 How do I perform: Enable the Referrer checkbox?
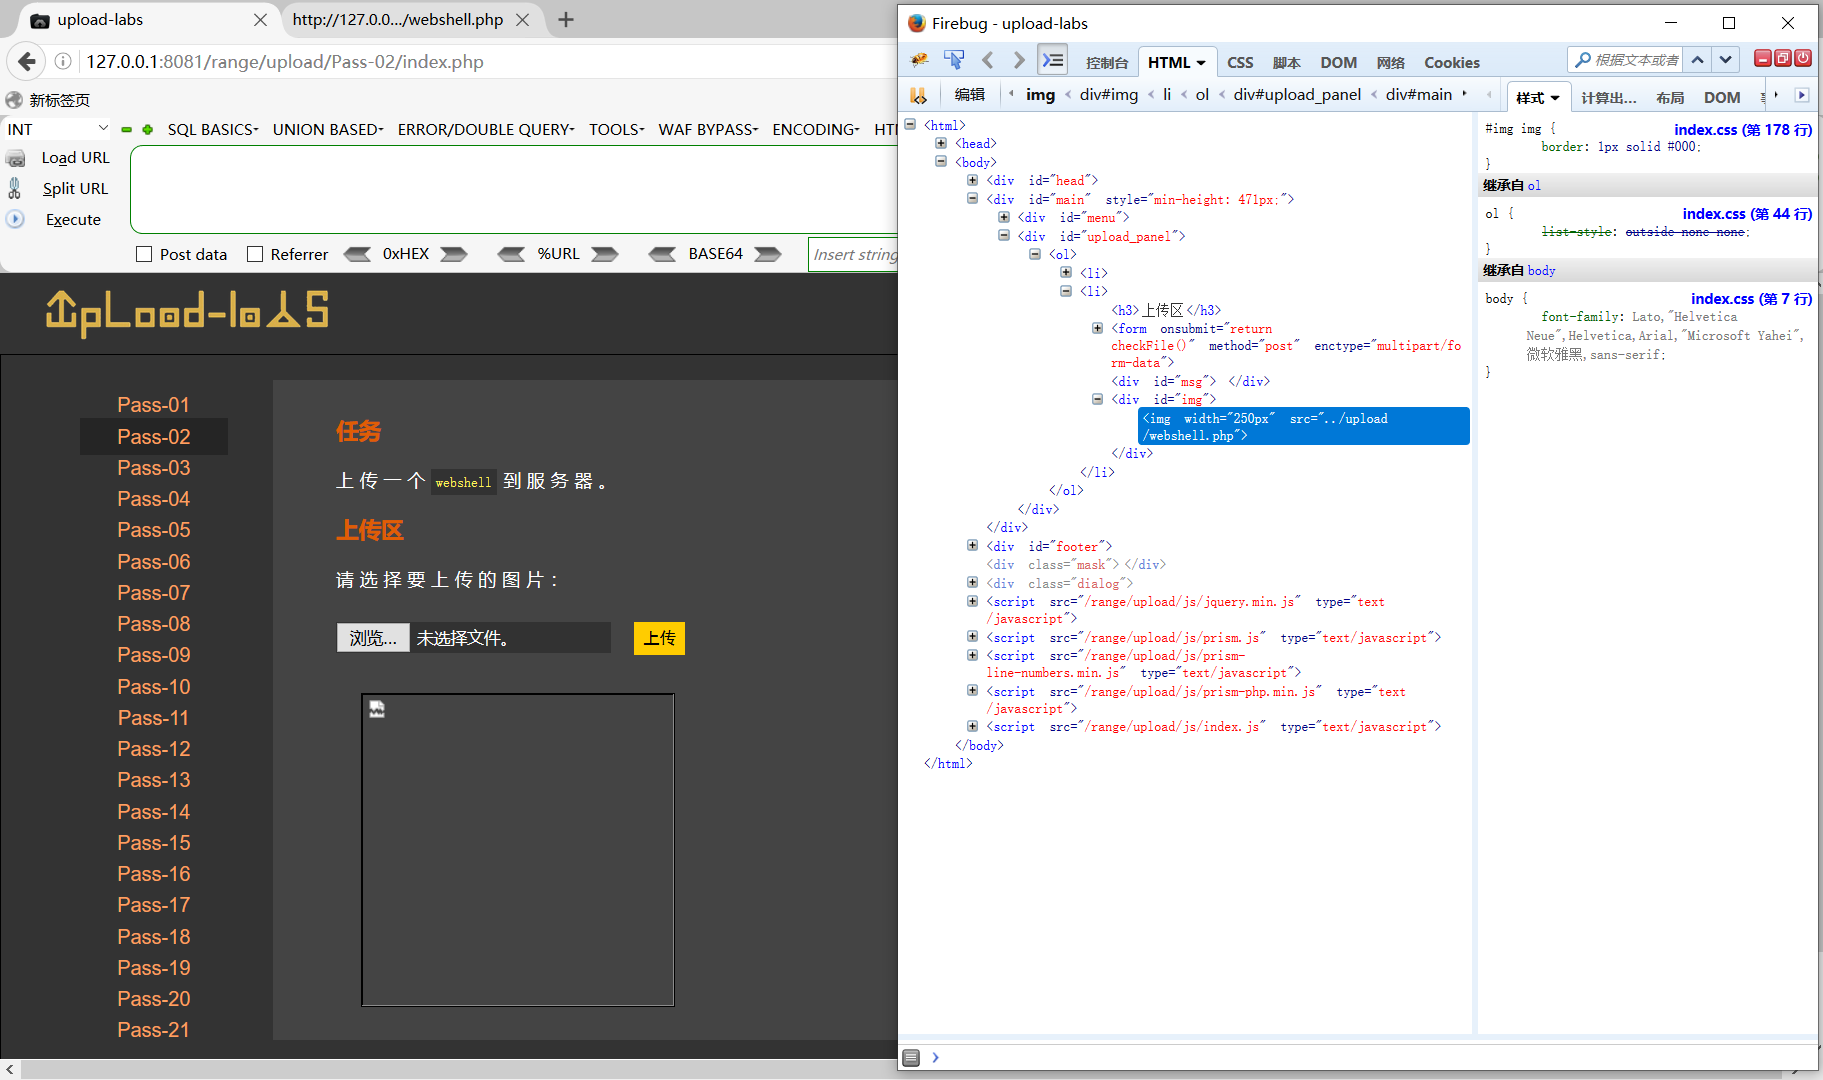pos(255,254)
